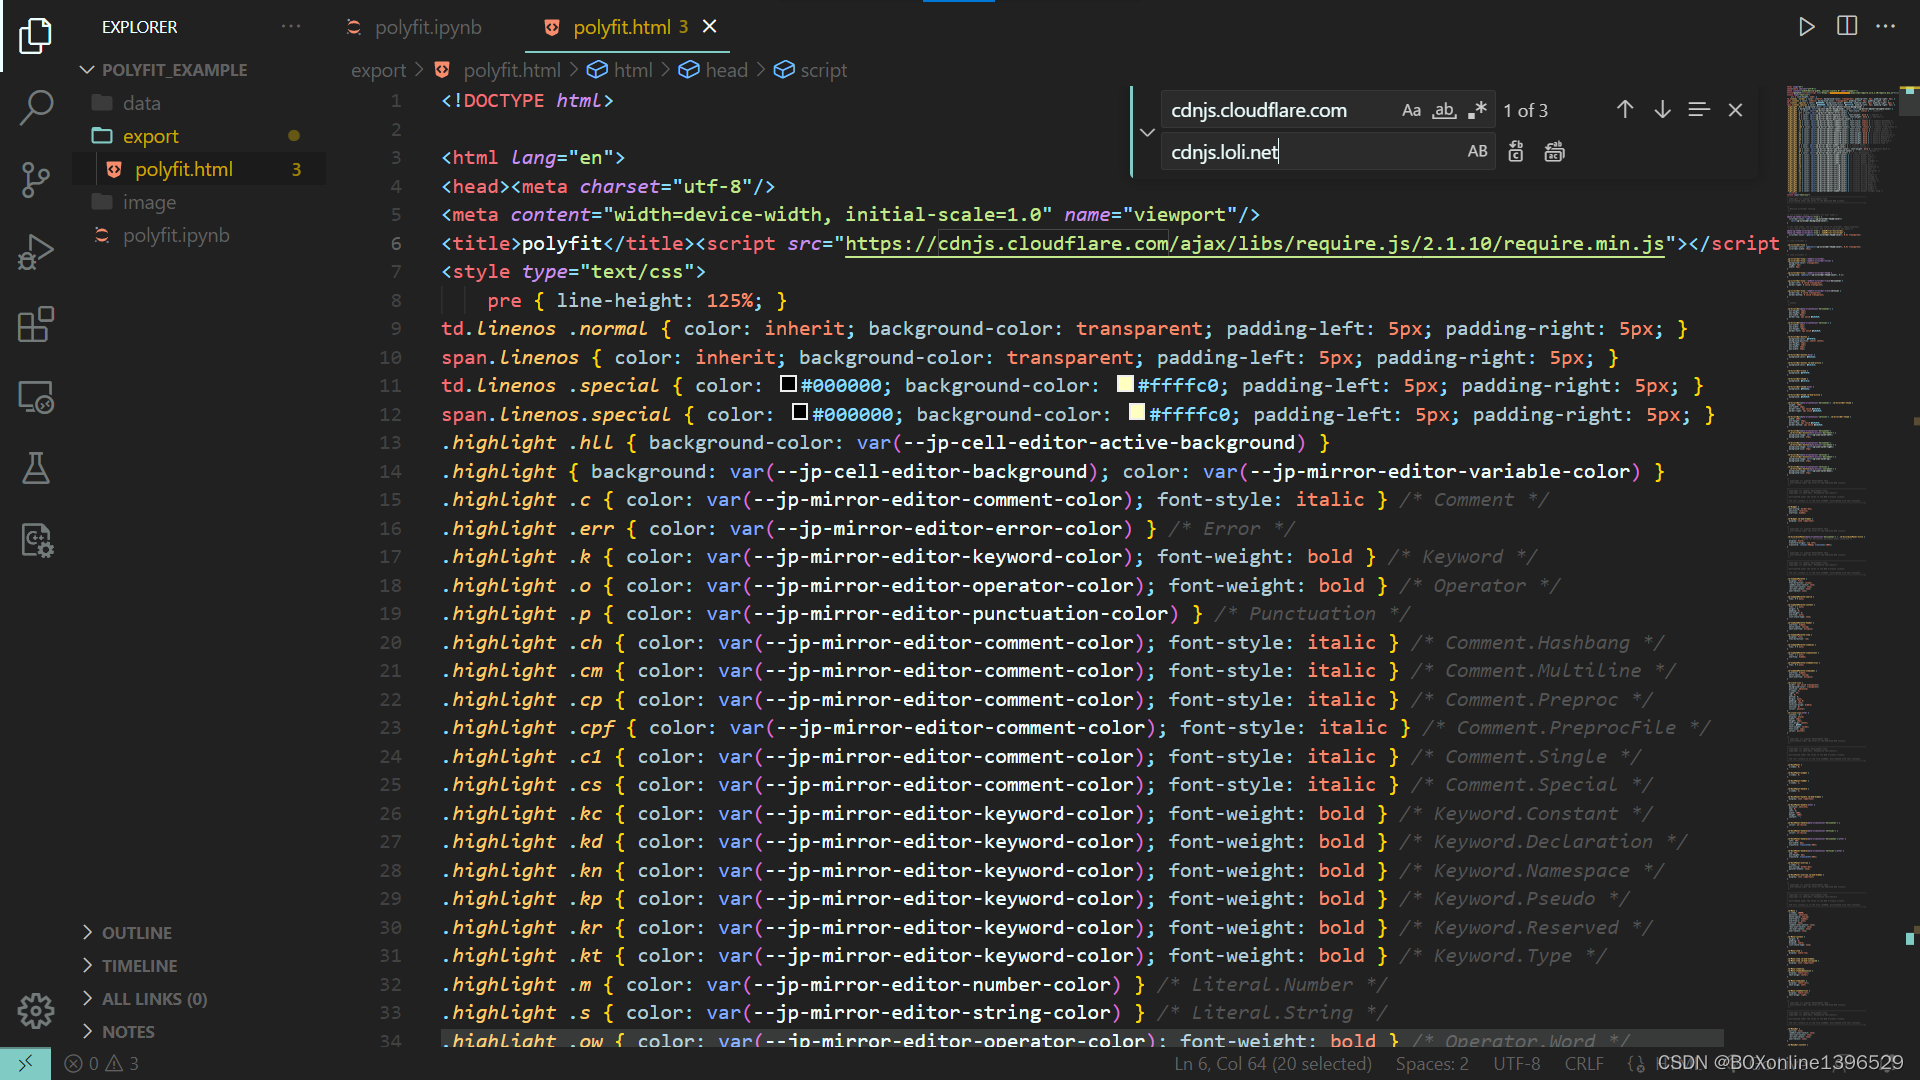The image size is (1920, 1080).
Task: Replace current match button
Action: [x=1516, y=152]
